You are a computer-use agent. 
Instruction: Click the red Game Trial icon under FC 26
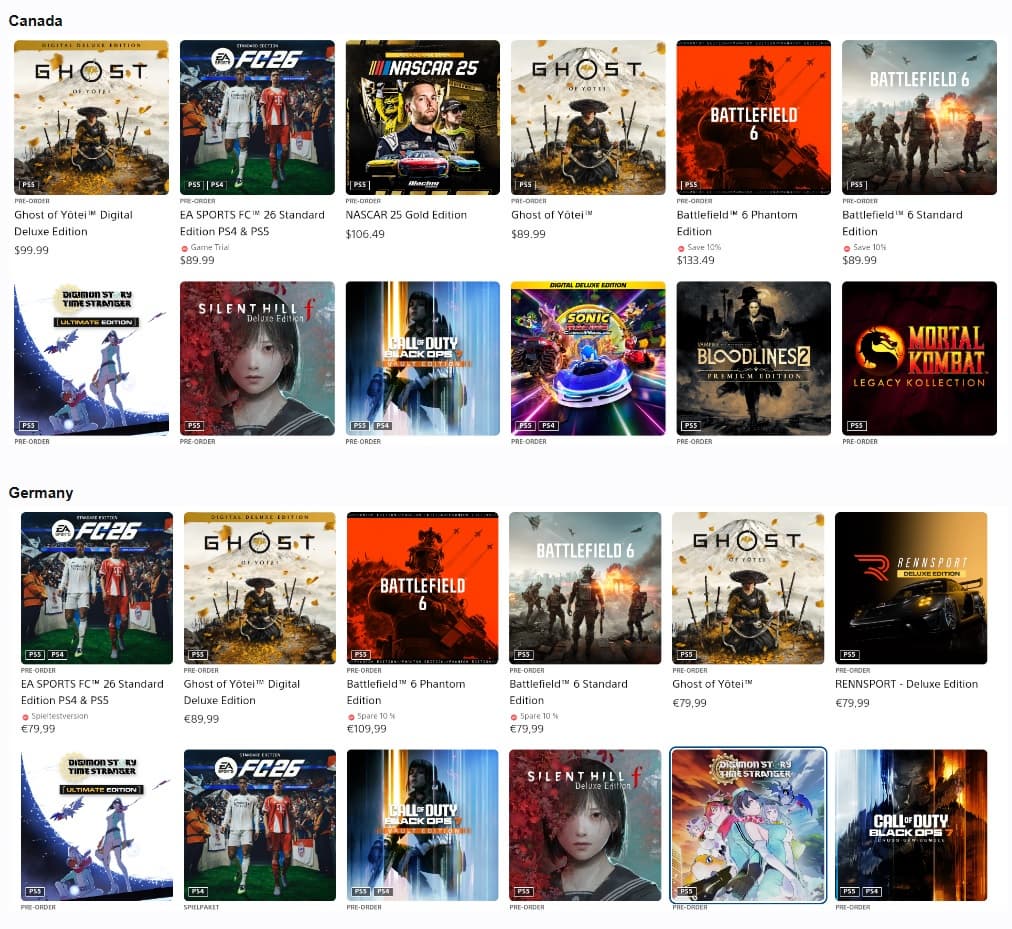184,249
